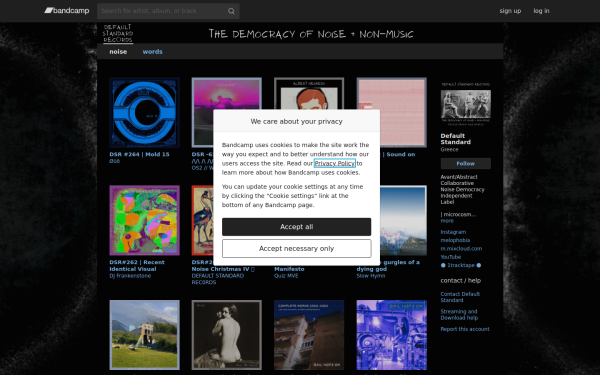Open the Privacy Policy link in the dialog

(335, 163)
